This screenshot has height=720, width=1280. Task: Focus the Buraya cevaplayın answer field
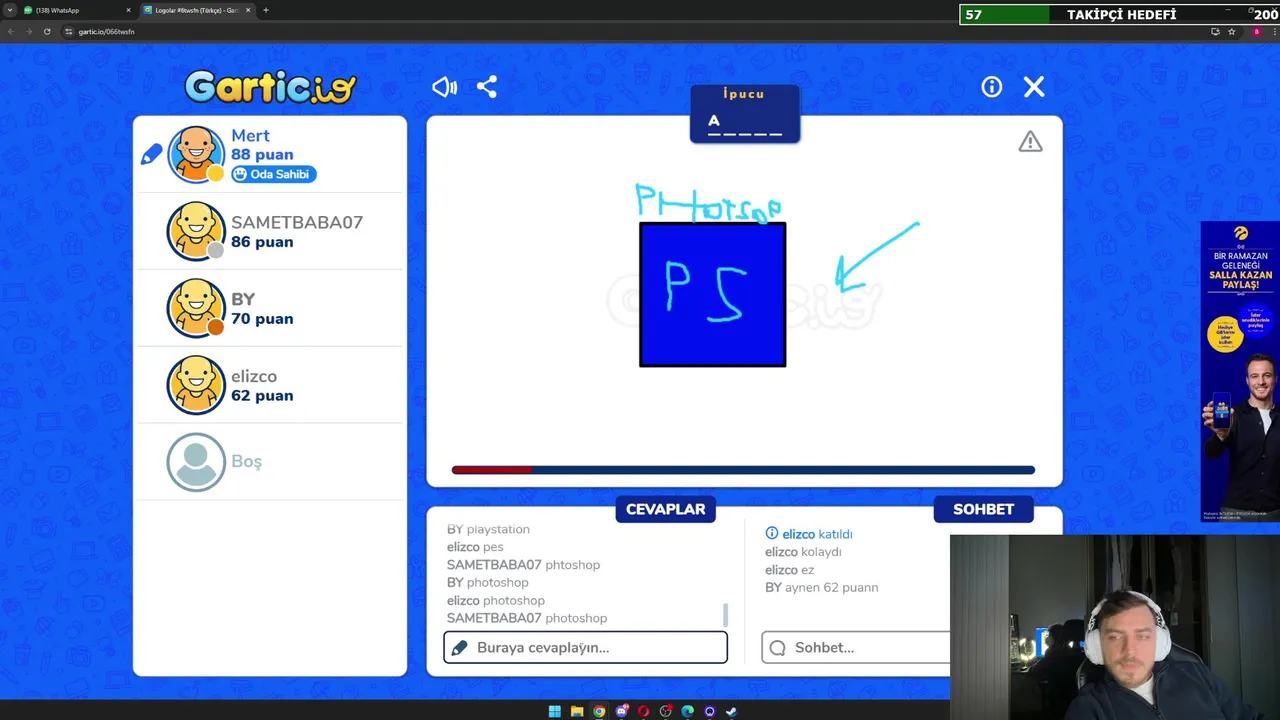pos(585,647)
